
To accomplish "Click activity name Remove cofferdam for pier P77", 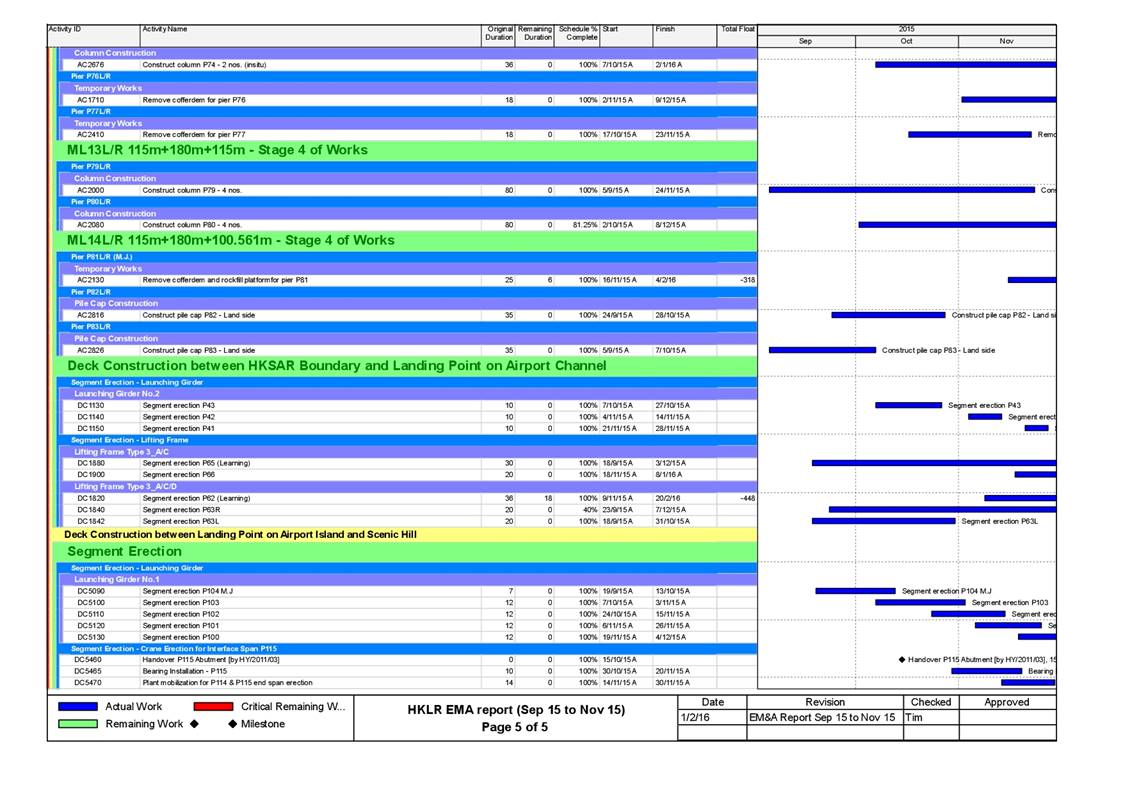I will 193,135.
